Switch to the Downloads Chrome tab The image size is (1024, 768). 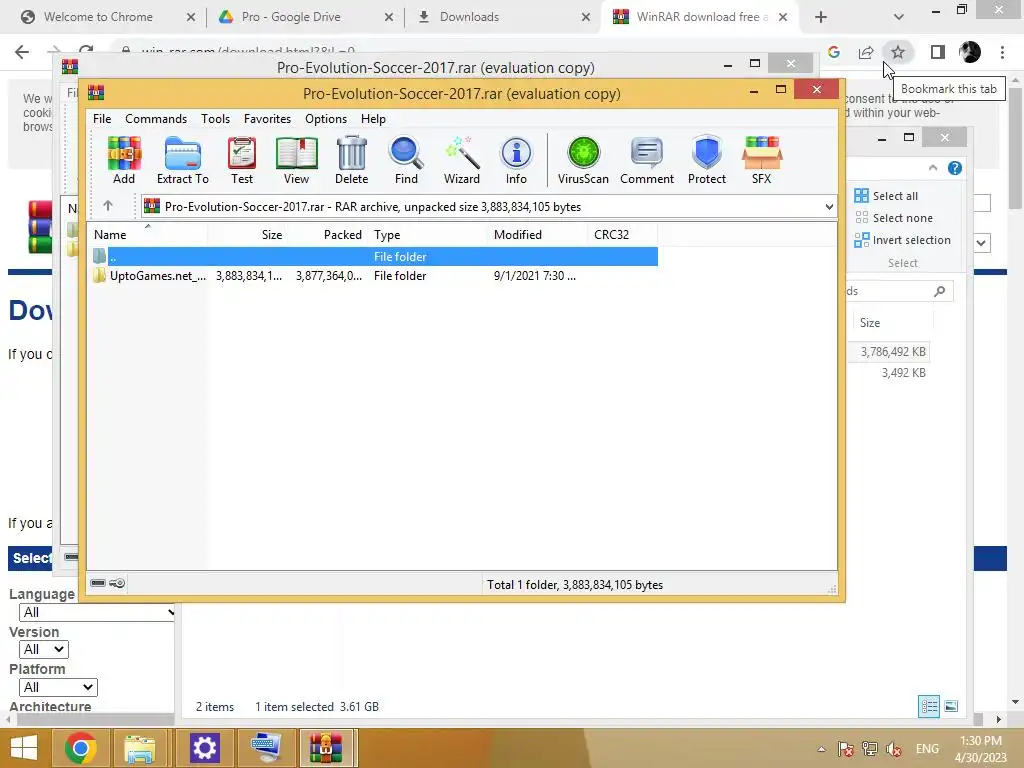pos(469,17)
